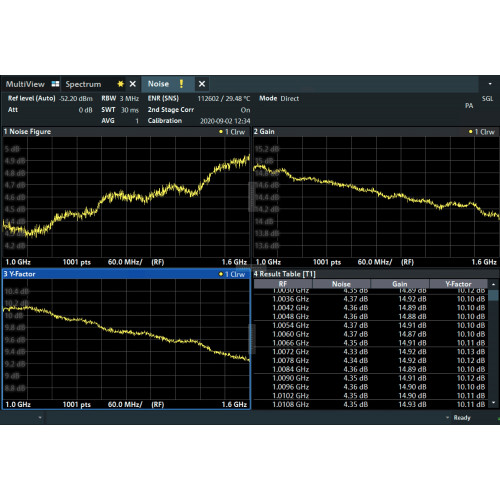Select the 4 Result Table [T1] title
Image resolution: width=500 pixels, height=500 pixels.
(x=284, y=274)
